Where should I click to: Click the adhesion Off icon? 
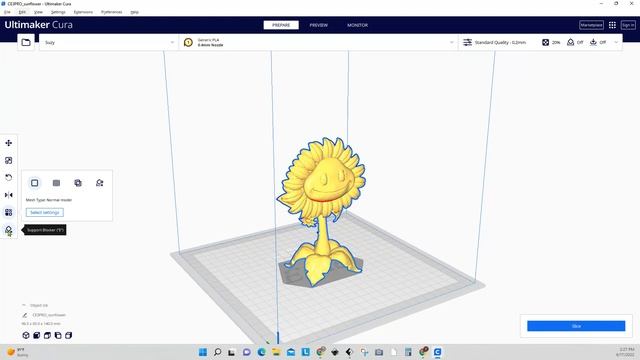593,42
